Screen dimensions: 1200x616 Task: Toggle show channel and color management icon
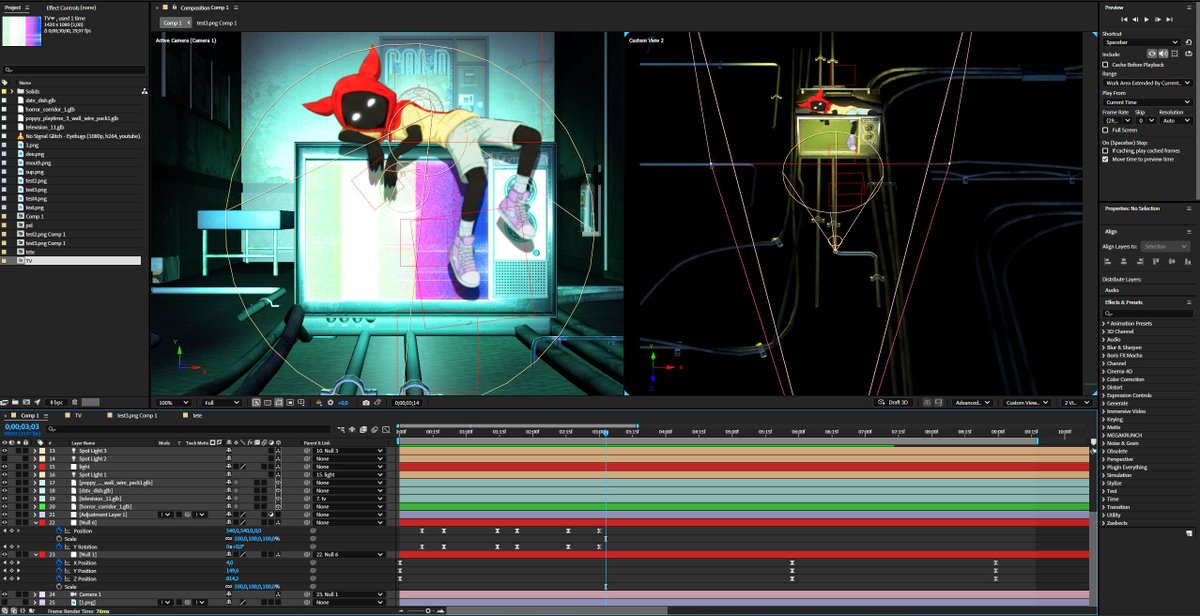pos(319,402)
